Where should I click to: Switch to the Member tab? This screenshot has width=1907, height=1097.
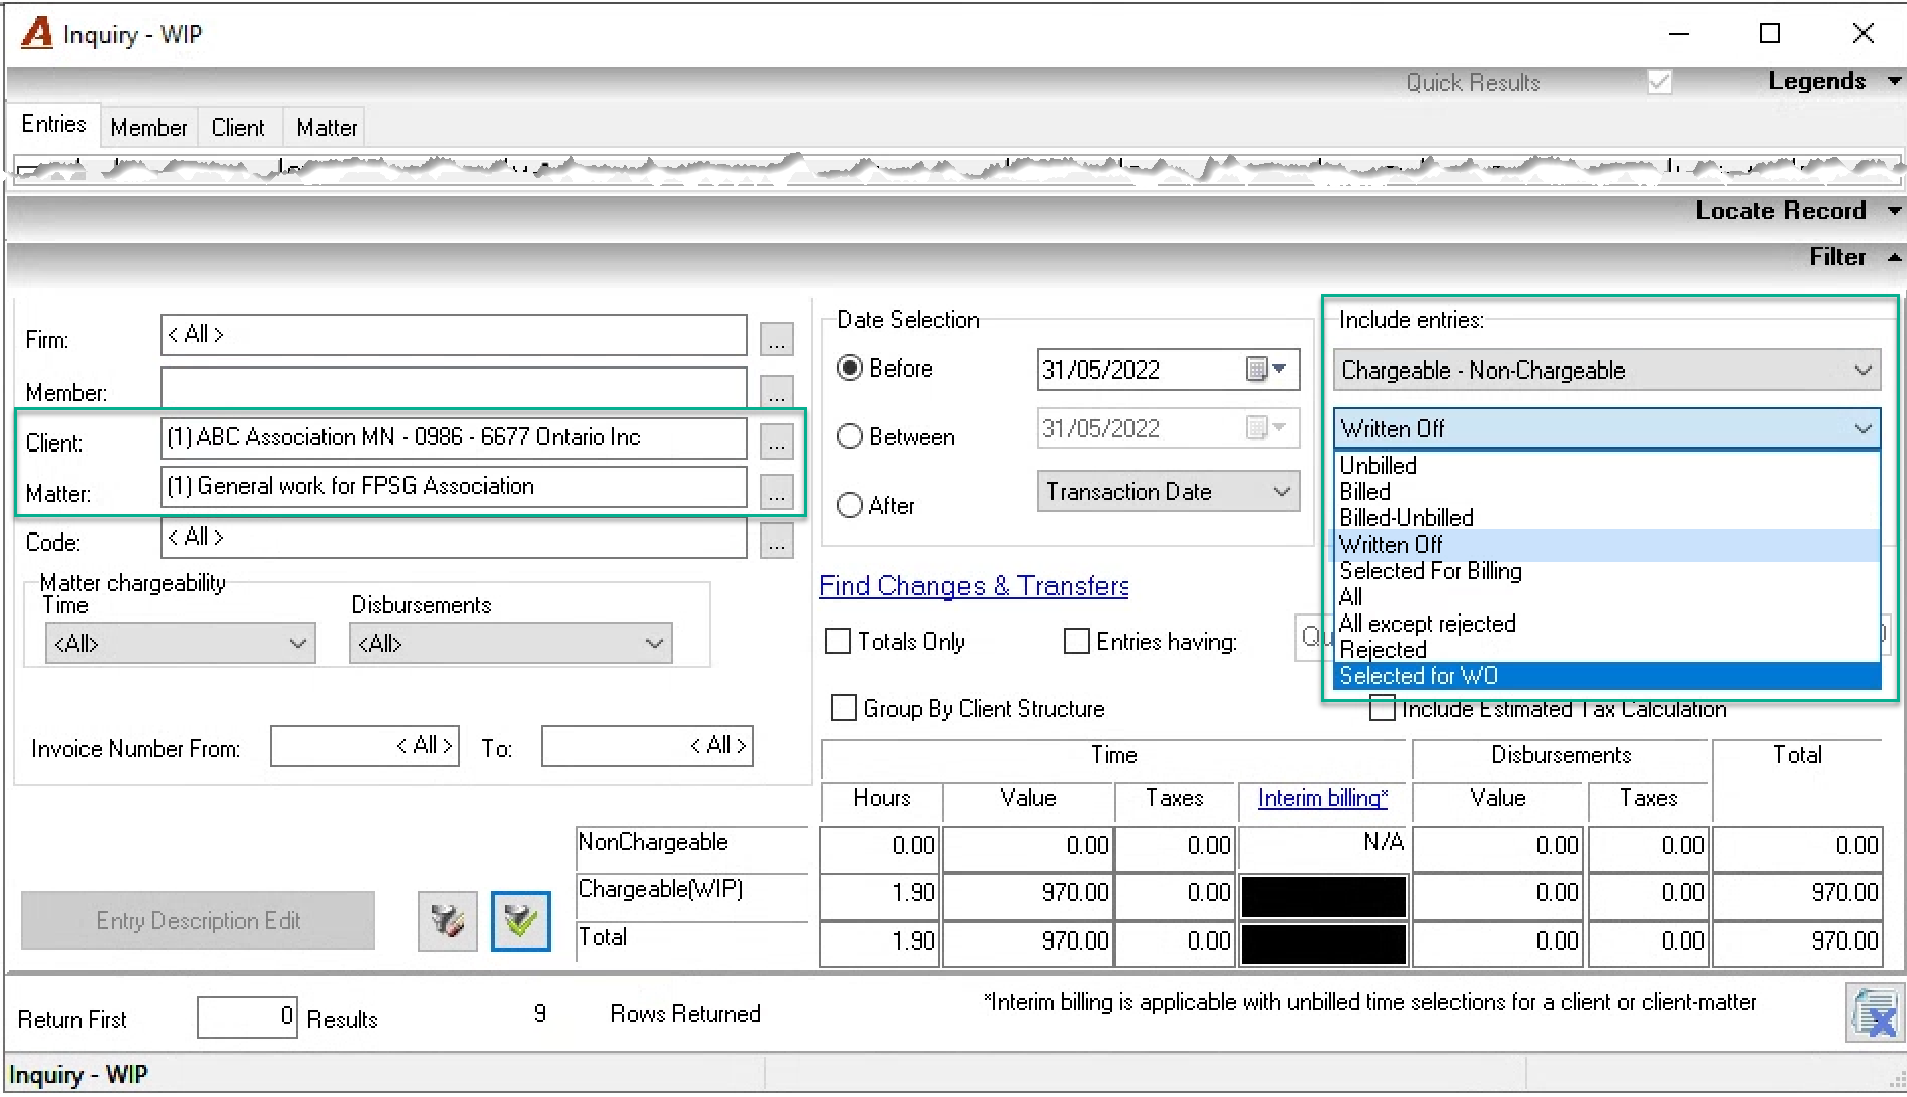149,128
